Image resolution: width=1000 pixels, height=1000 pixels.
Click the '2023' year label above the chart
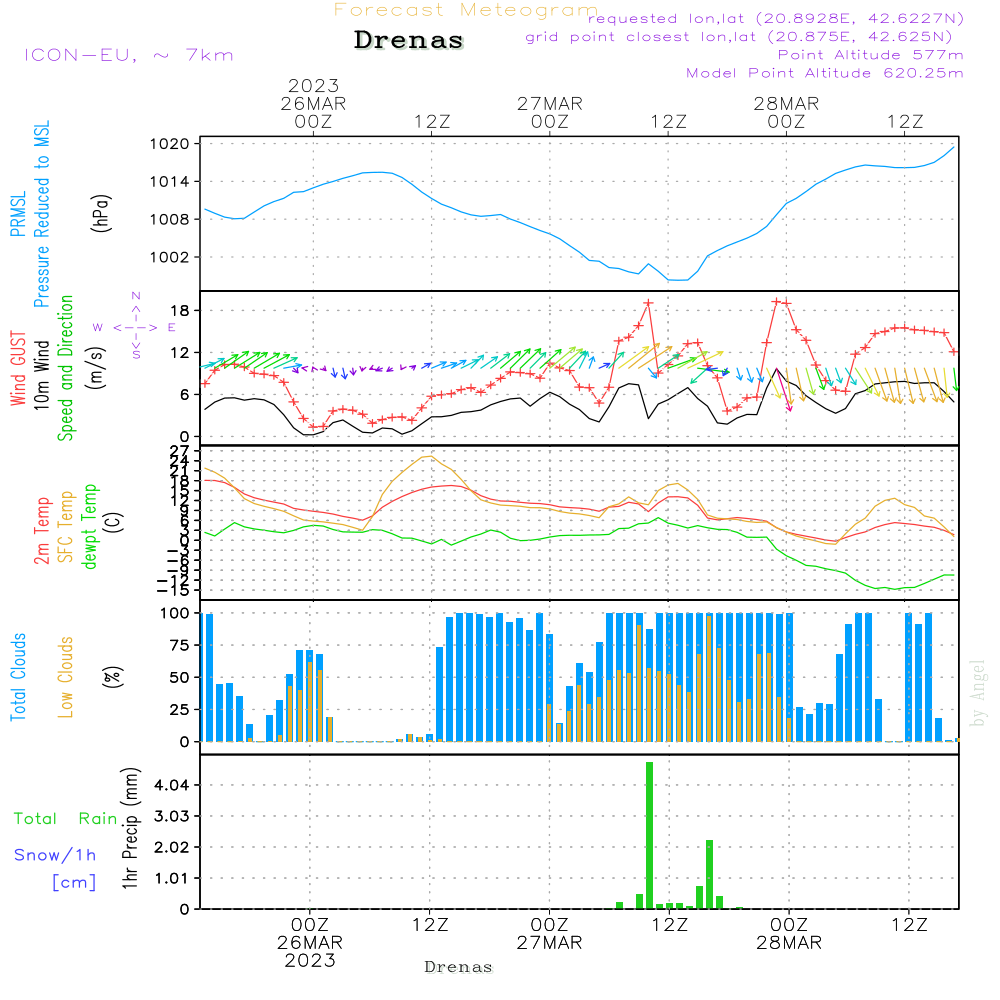pos(313,85)
